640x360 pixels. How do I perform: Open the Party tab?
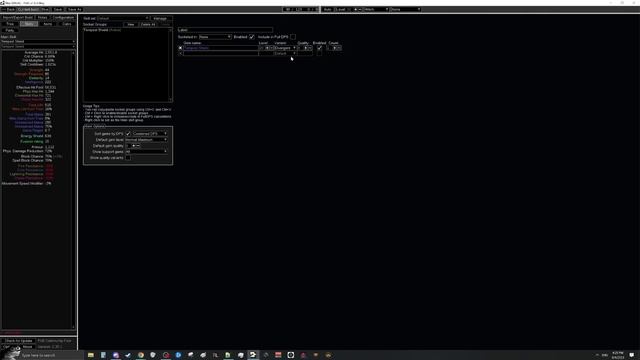coord(10,31)
